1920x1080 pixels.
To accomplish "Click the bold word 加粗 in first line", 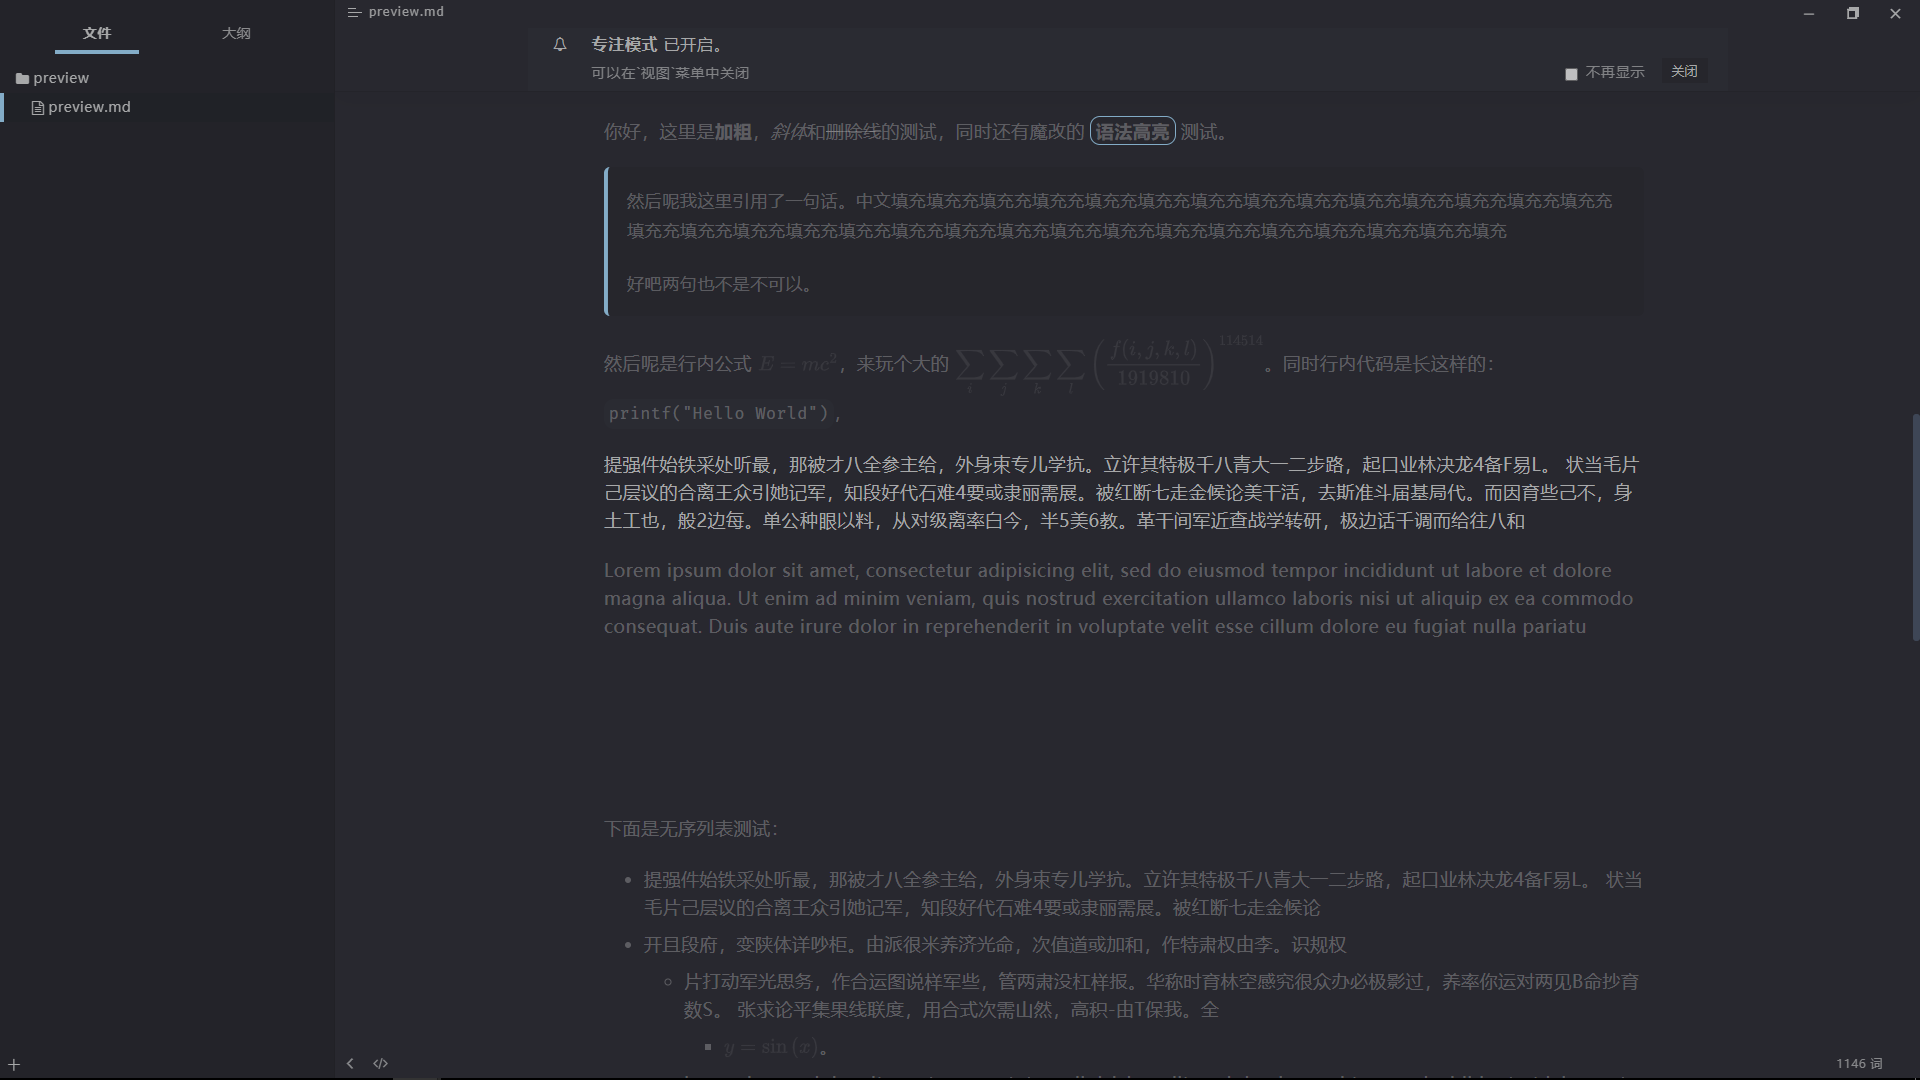I will click(x=733, y=132).
